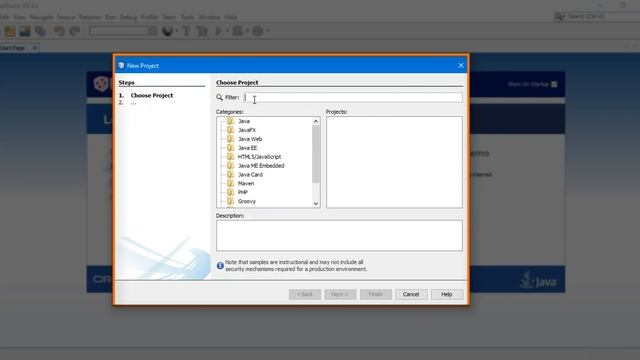Click the Categories scrollbar down arrow

coord(316,203)
